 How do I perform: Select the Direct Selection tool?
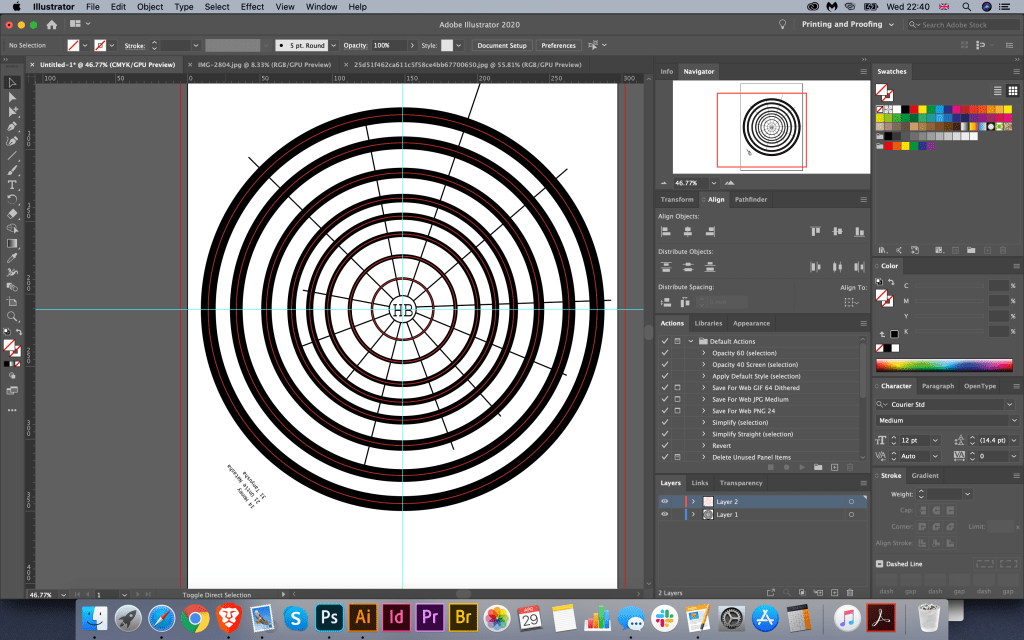point(12,97)
